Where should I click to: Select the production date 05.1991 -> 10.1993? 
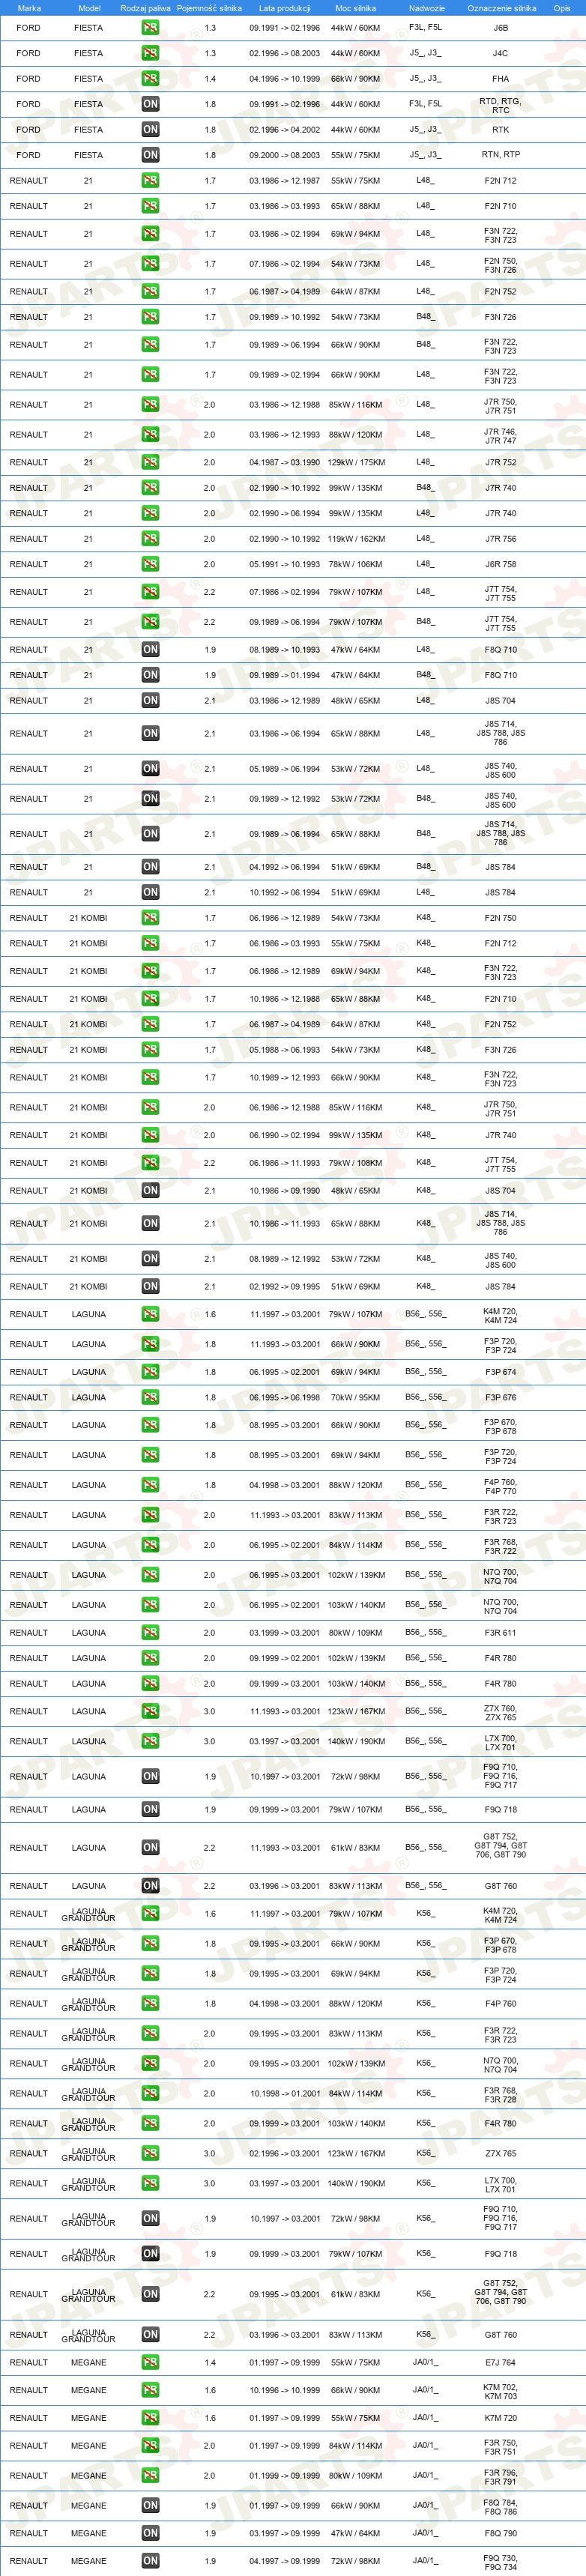click(x=285, y=564)
